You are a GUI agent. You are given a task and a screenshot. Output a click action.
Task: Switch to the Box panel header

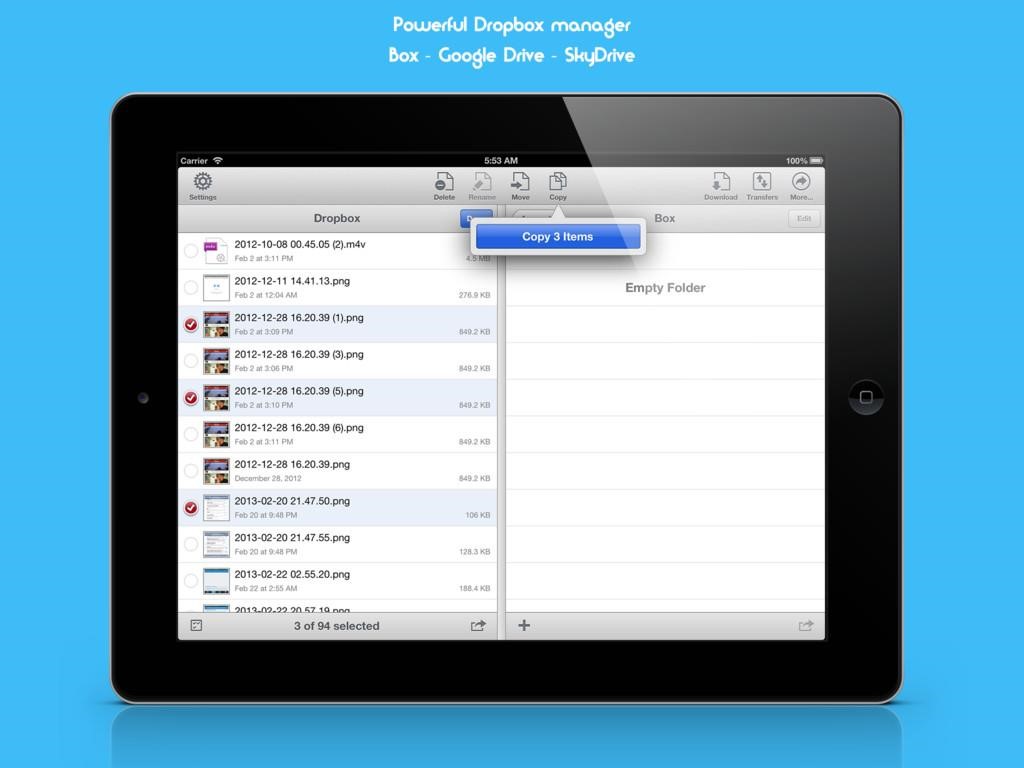tap(664, 218)
